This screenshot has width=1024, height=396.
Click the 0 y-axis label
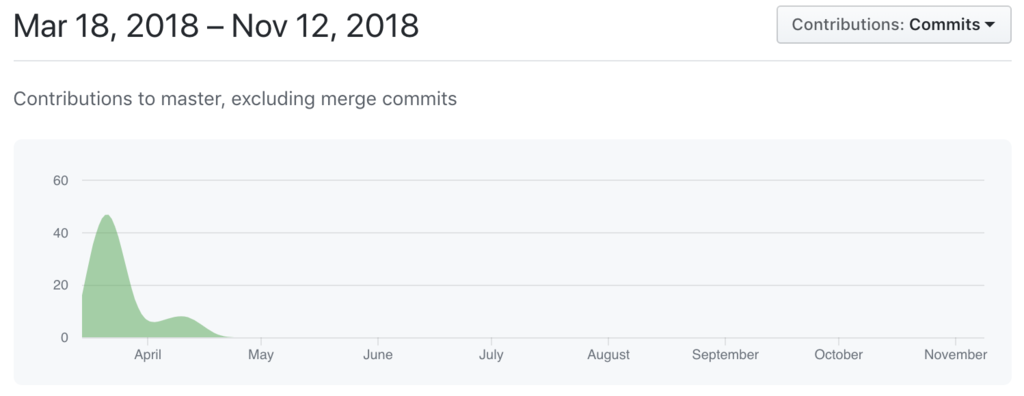65,338
